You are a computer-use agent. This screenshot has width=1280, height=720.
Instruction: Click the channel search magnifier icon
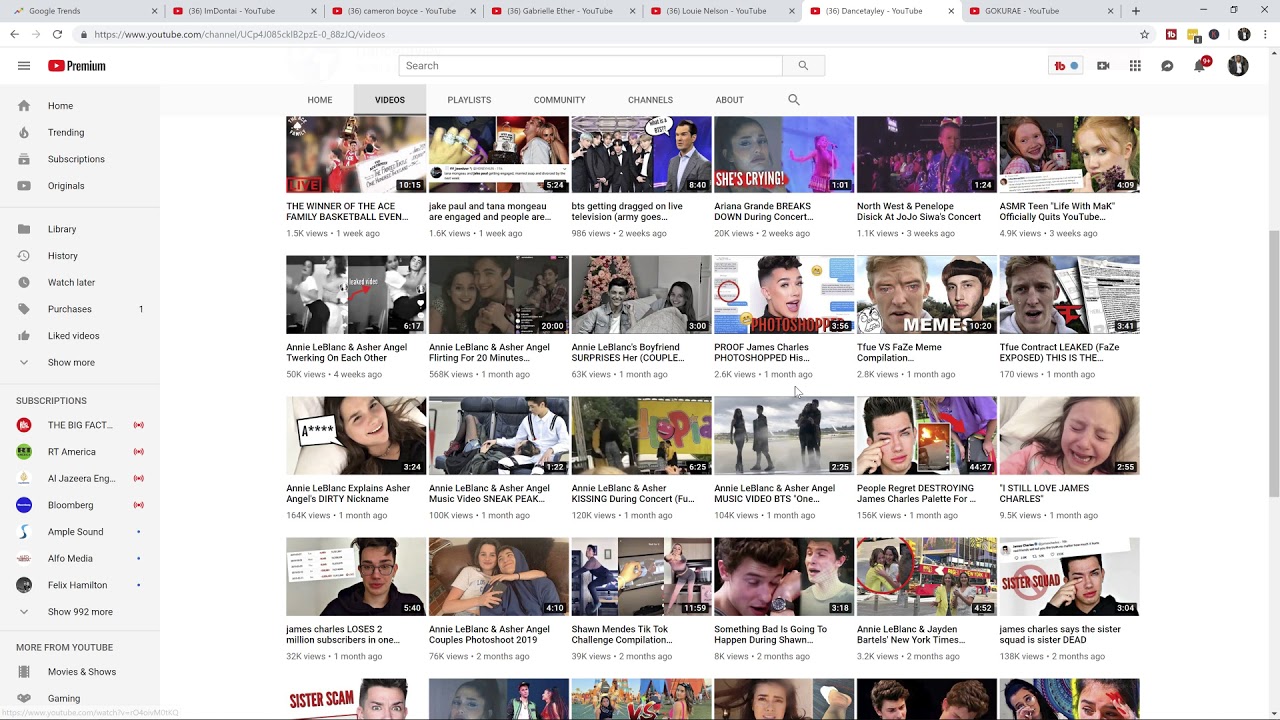(794, 100)
